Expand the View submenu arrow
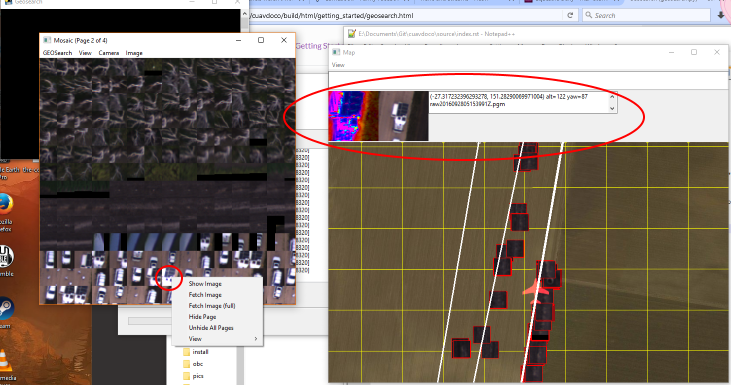Screen dimensions: 731x385 (255, 339)
